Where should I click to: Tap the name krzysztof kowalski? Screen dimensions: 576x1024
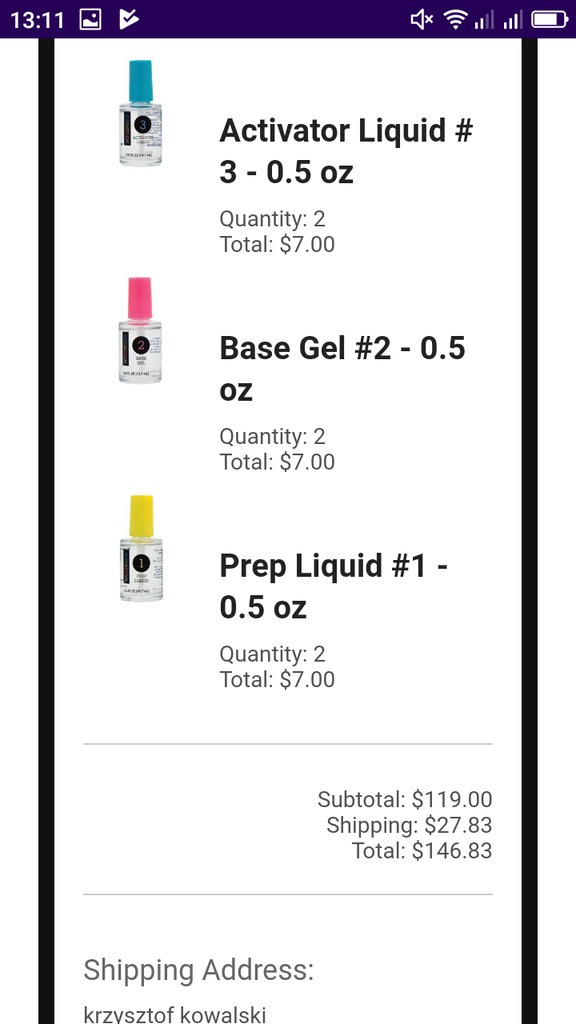coord(175,1014)
